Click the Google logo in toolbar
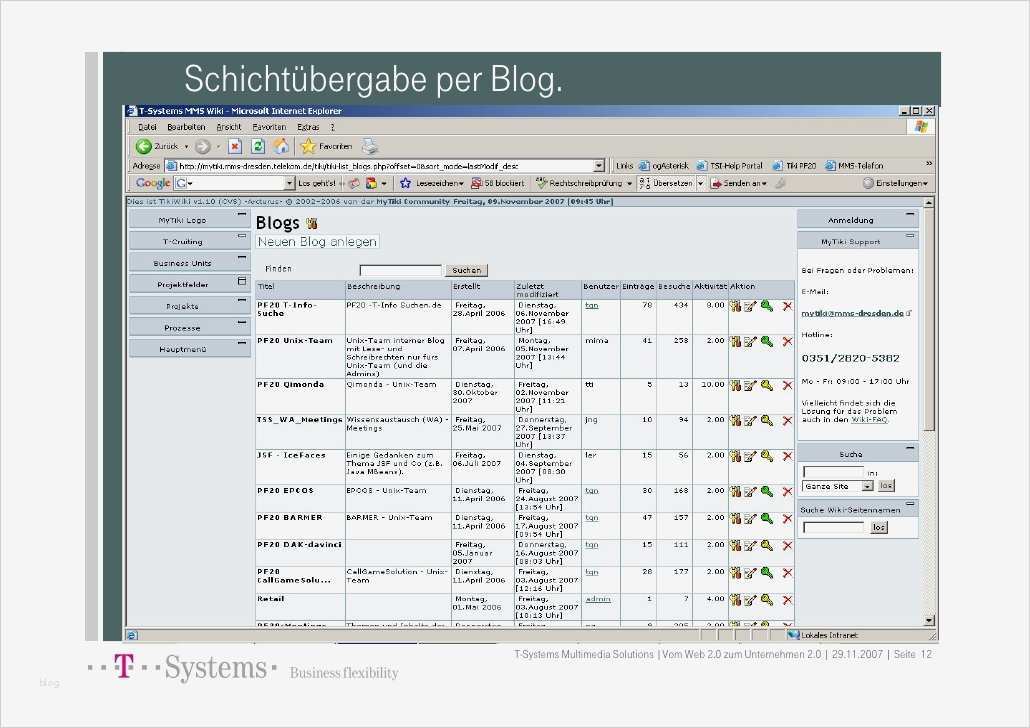This screenshot has height=728, width=1030. [x=153, y=183]
